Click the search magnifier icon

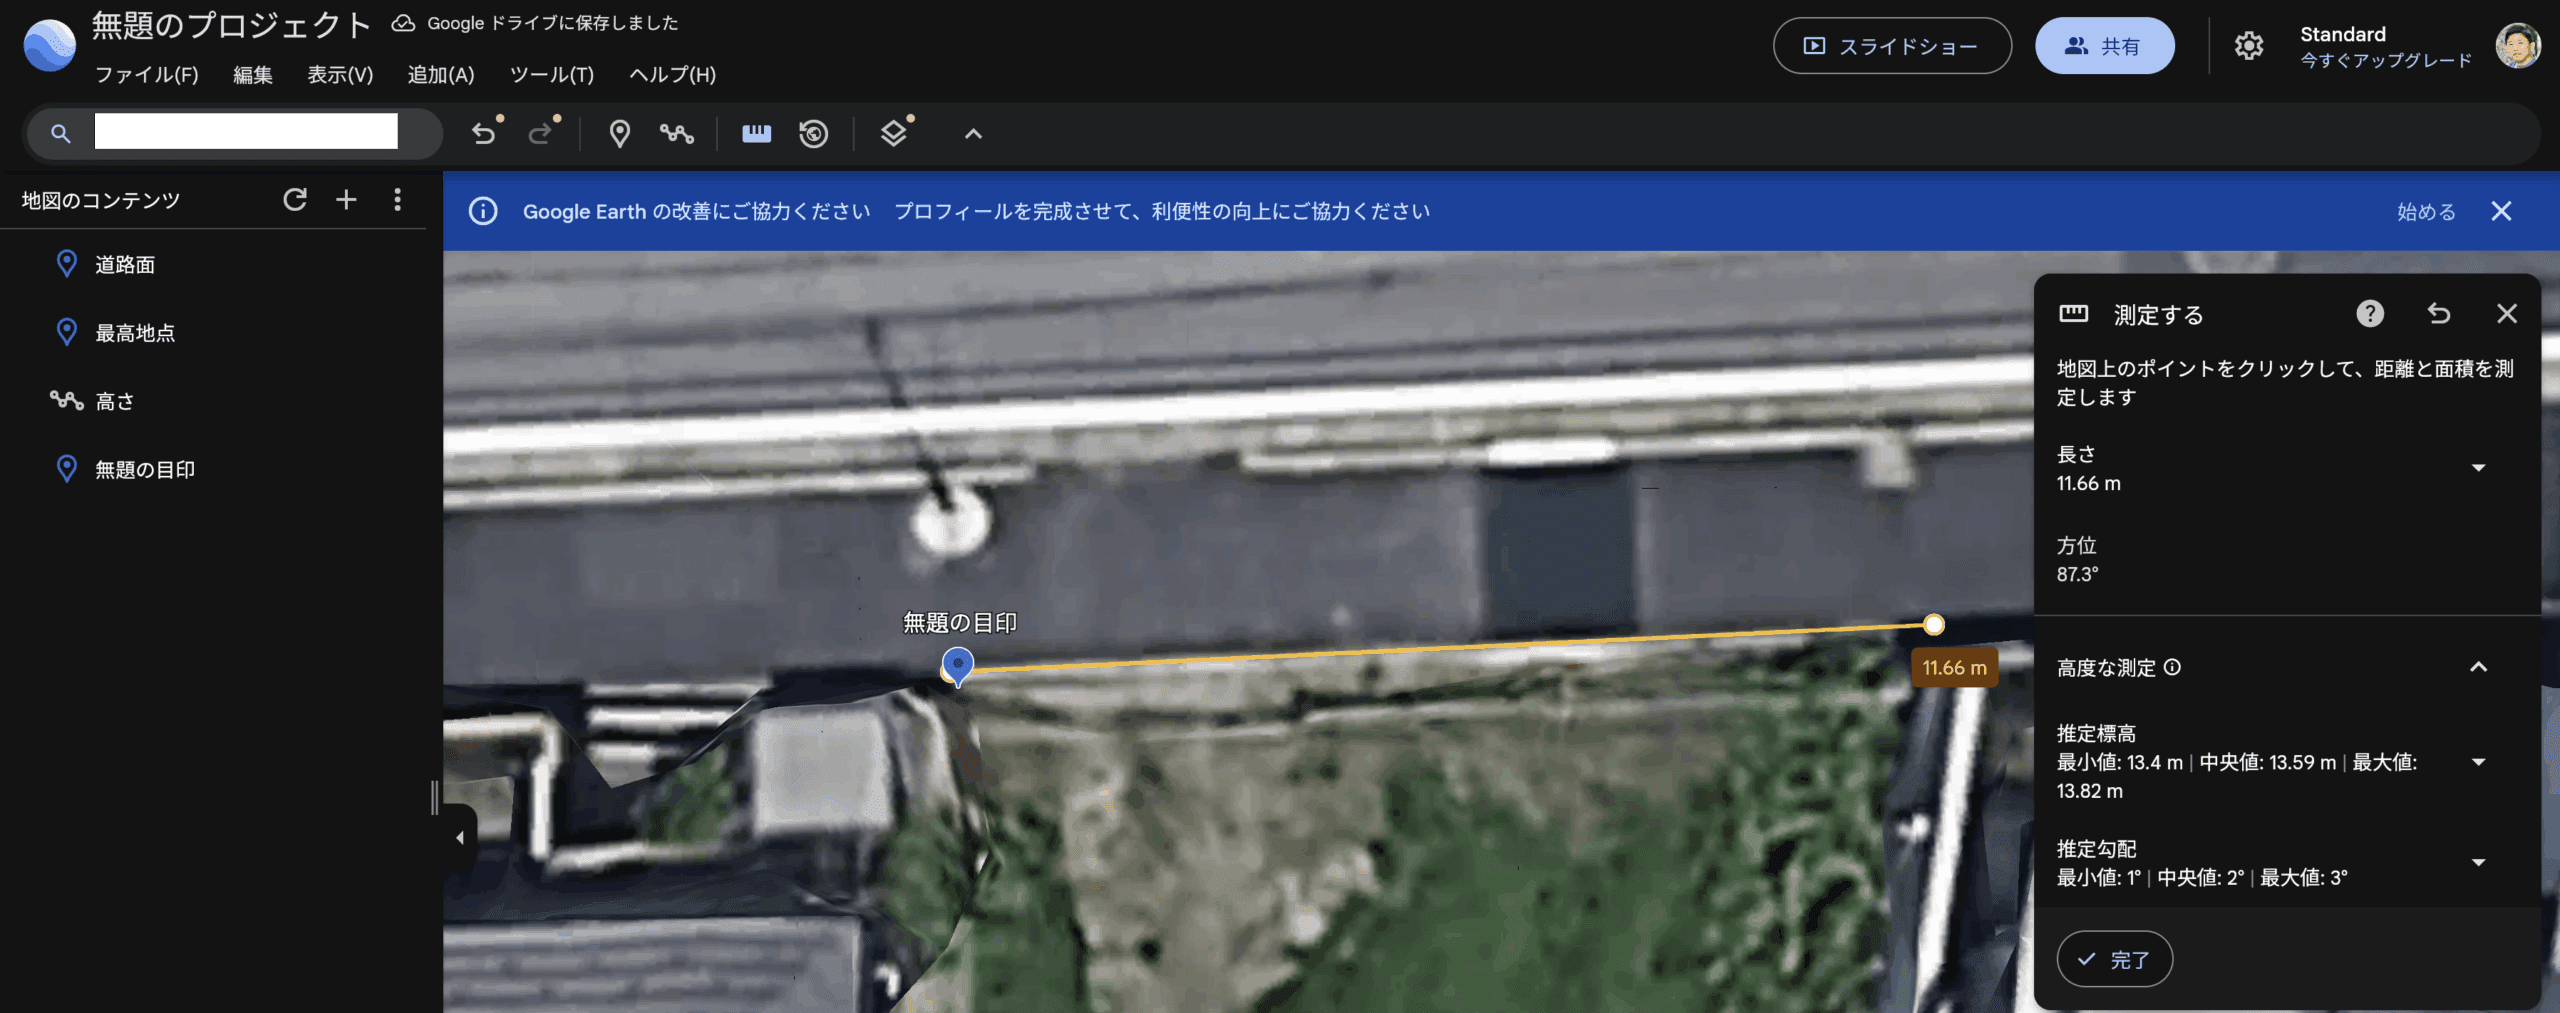pyautogui.click(x=61, y=134)
